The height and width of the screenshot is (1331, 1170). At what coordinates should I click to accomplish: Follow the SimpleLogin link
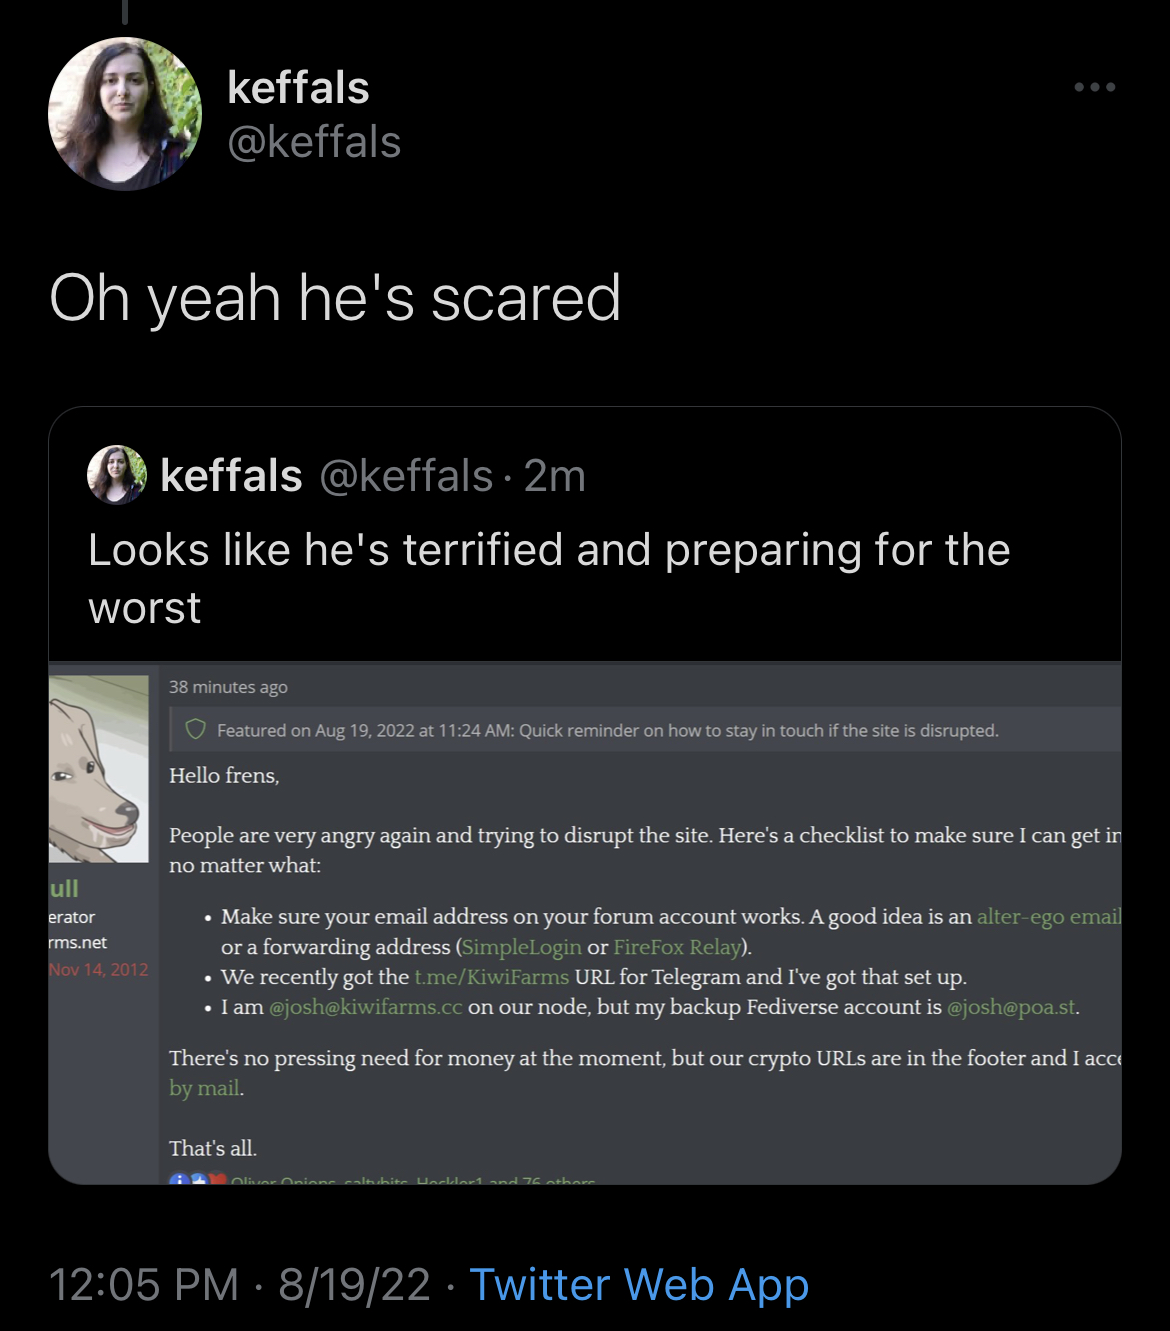pos(522,947)
